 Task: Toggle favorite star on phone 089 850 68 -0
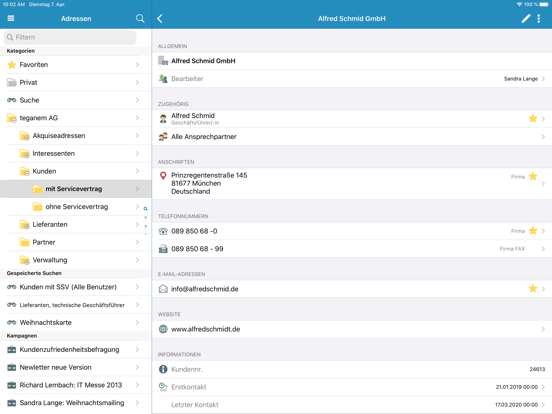533,231
